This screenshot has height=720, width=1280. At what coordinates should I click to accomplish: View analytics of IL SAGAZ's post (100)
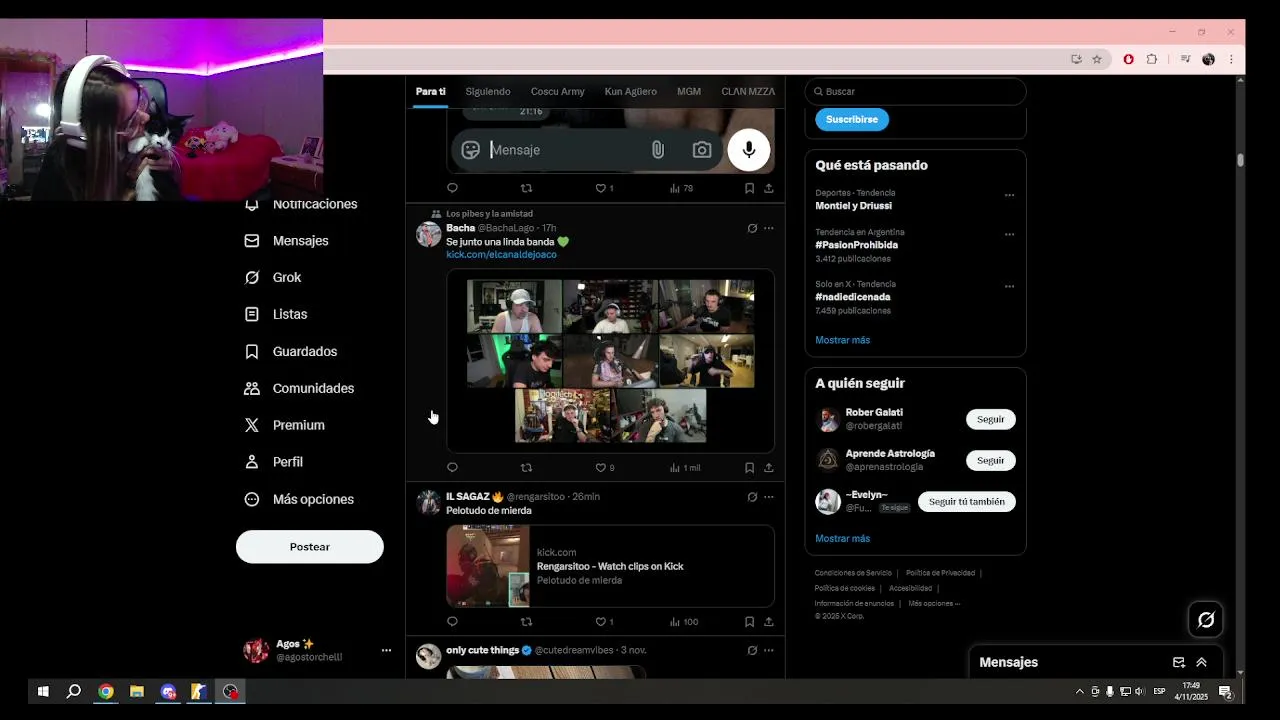pyautogui.click(x=684, y=621)
